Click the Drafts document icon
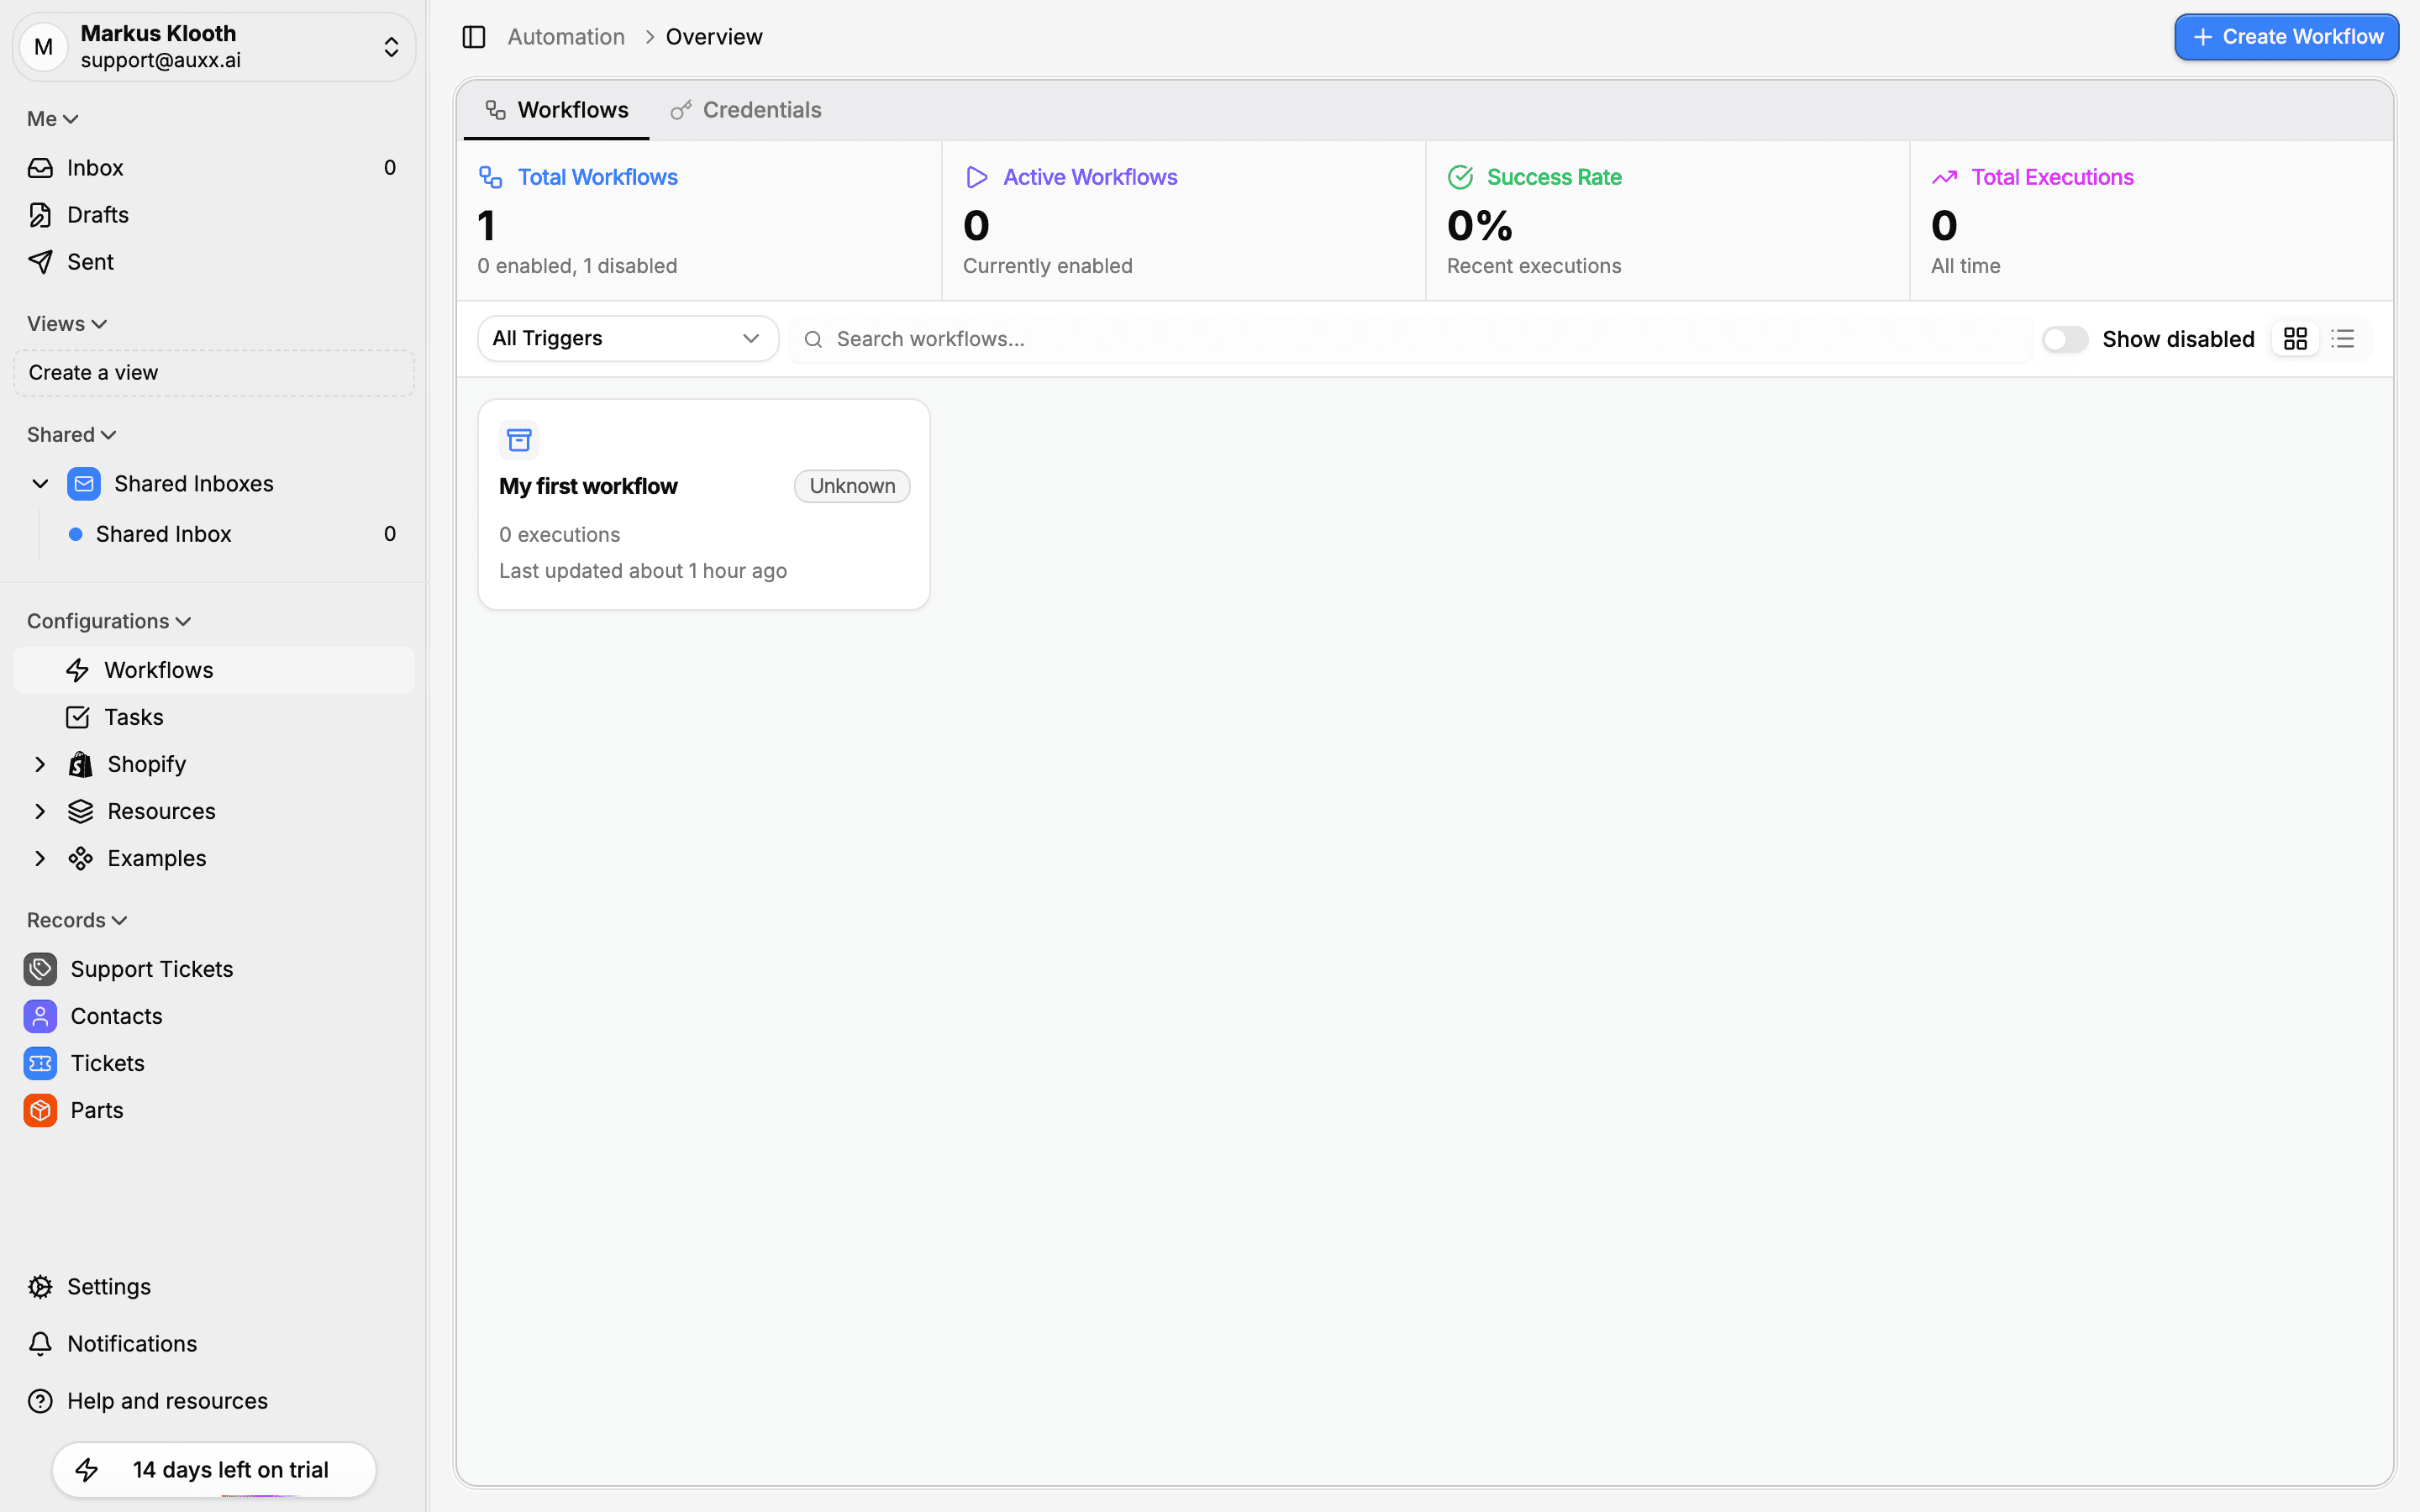The image size is (2420, 1512). [40, 215]
